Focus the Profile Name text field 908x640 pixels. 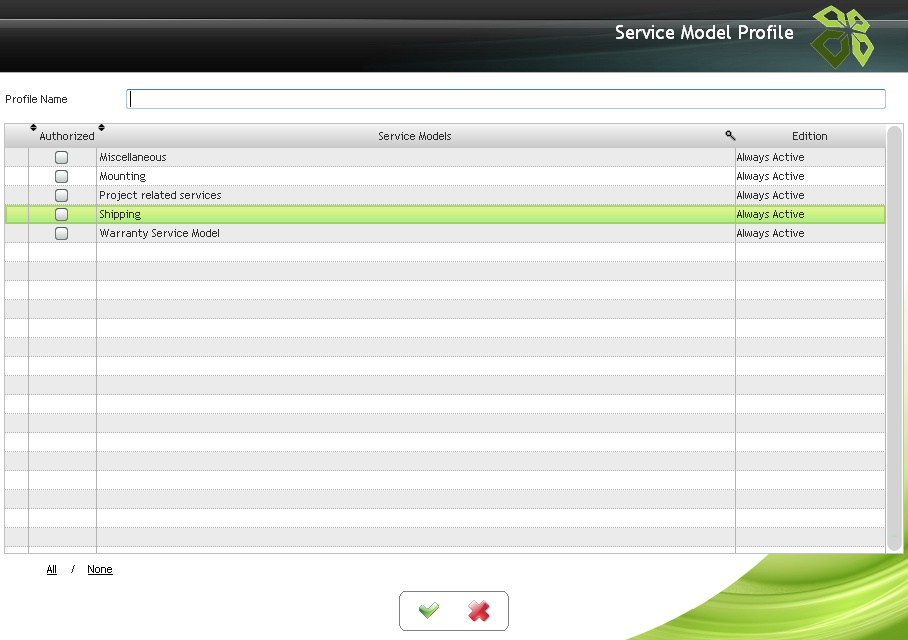click(x=505, y=99)
